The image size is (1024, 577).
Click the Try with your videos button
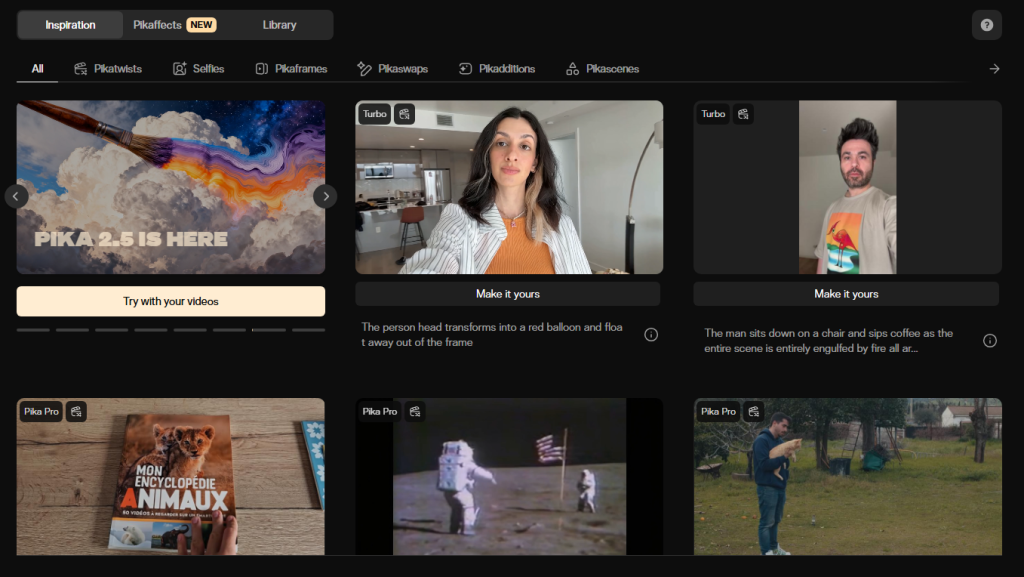[x=170, y=301]
